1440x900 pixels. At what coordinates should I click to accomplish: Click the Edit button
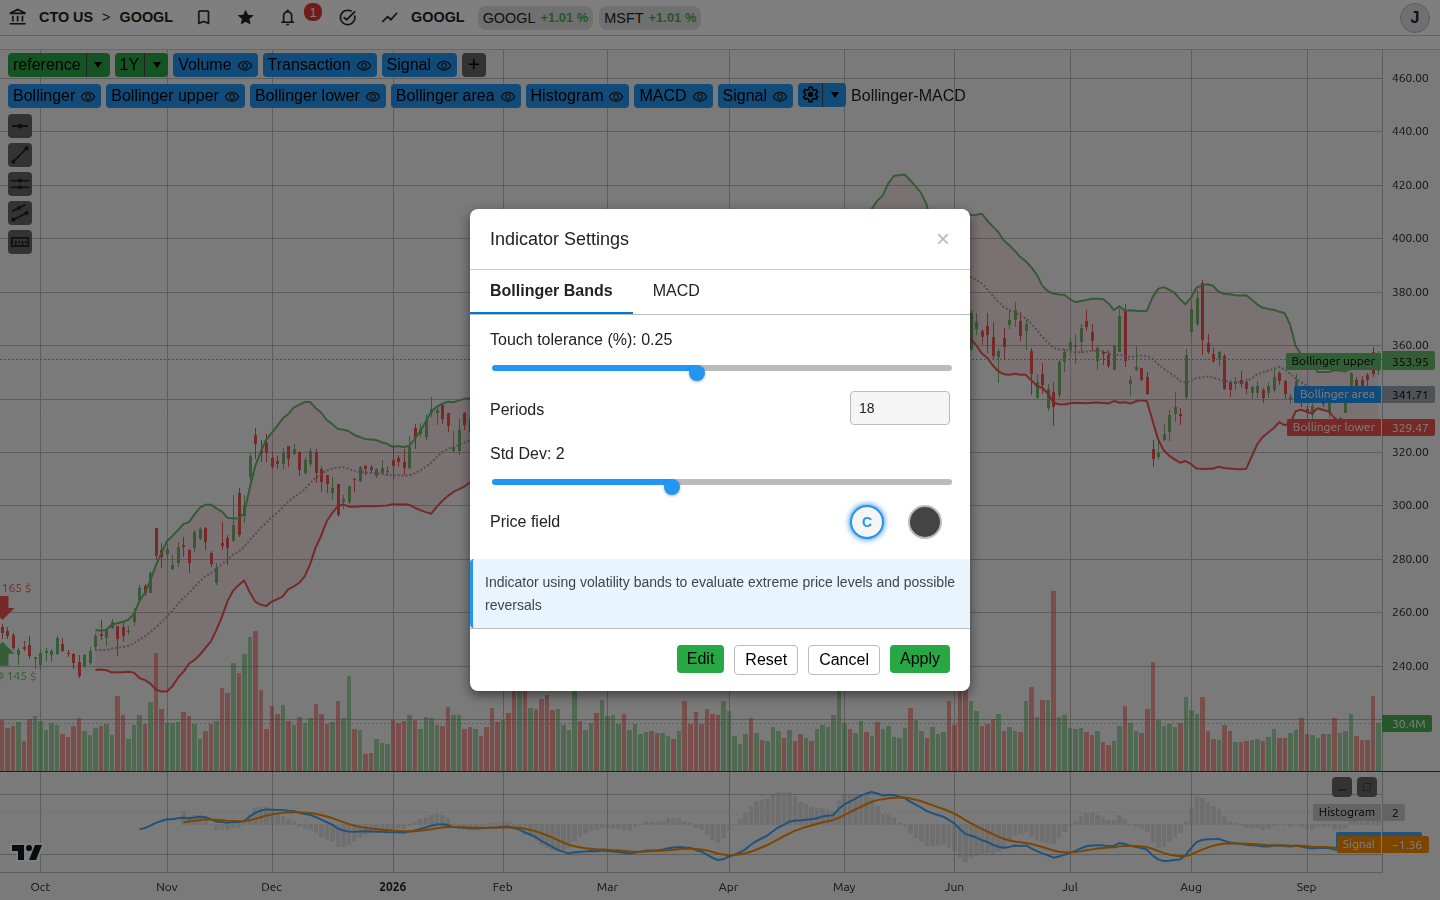tap(700, 659)
